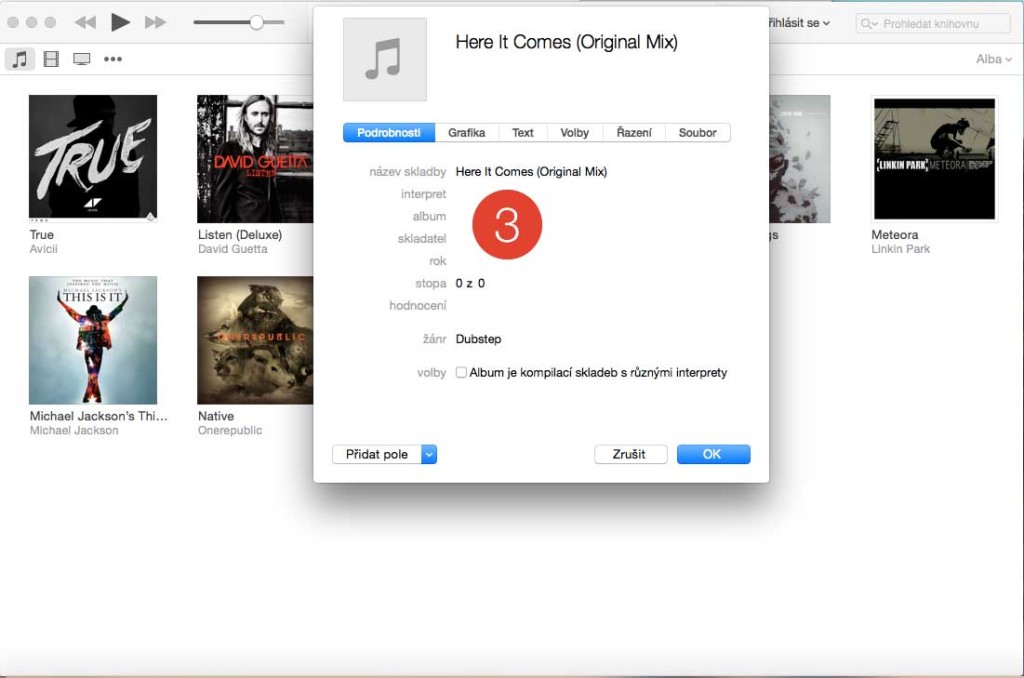Click the Linkin Park artist name

901,249
